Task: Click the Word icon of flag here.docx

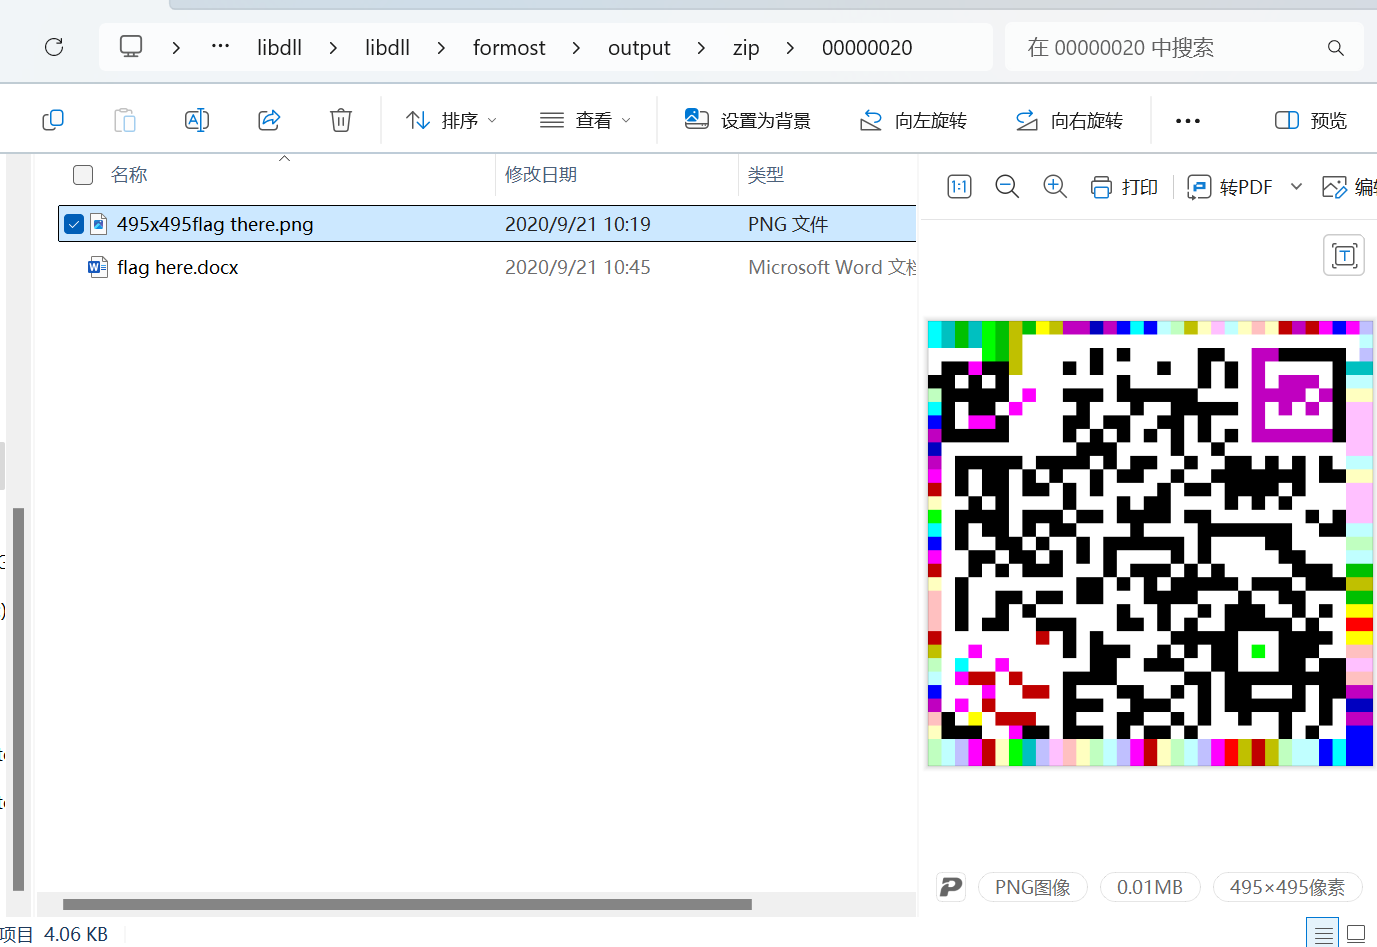Action: (98, 267)
